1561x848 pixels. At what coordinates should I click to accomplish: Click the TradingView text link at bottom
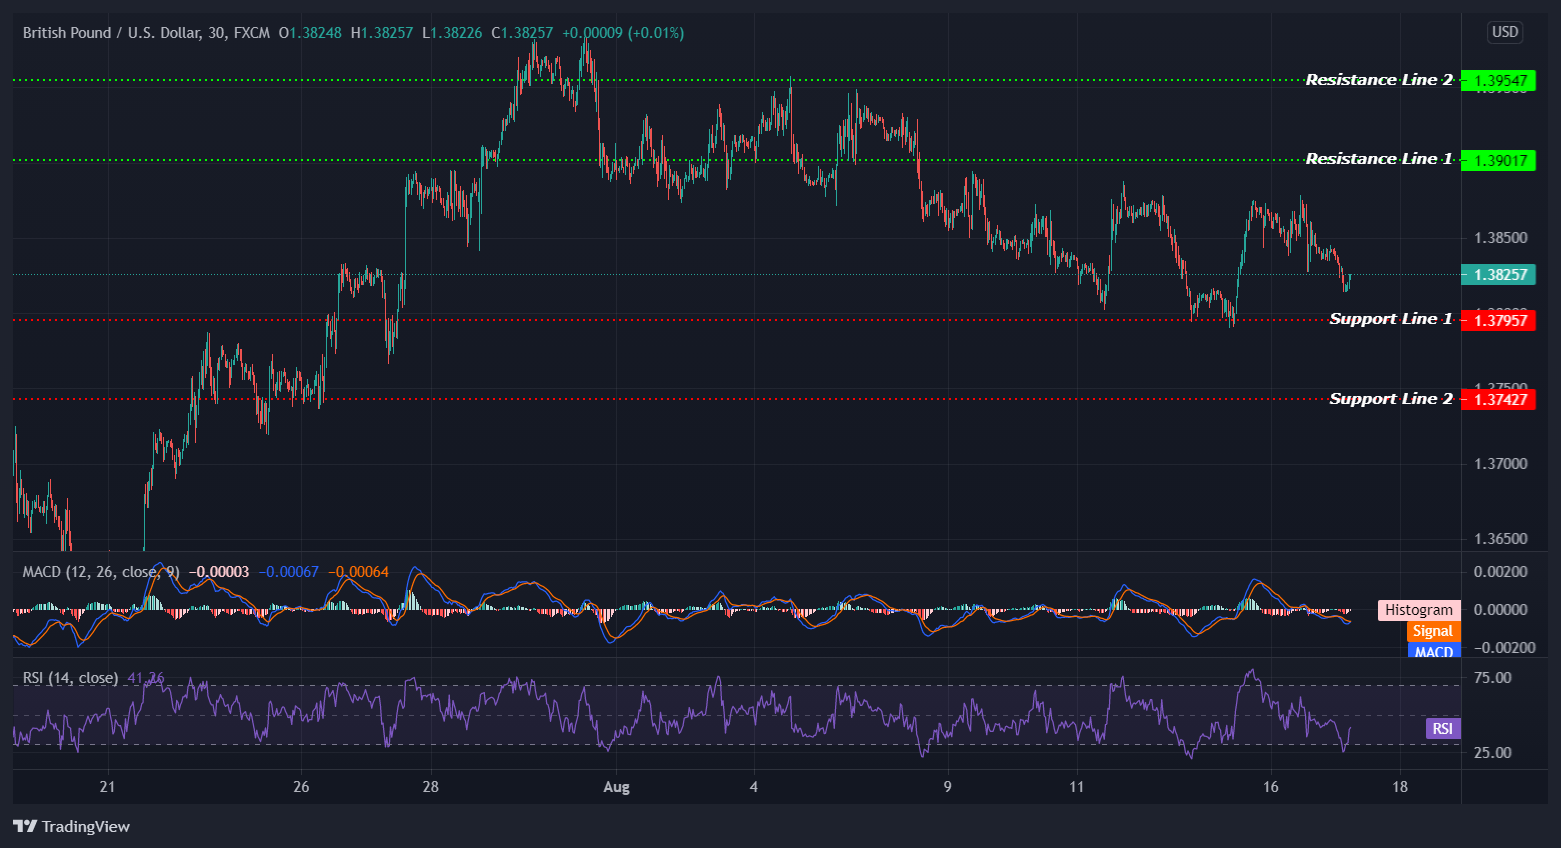click(x=85, y=826)
